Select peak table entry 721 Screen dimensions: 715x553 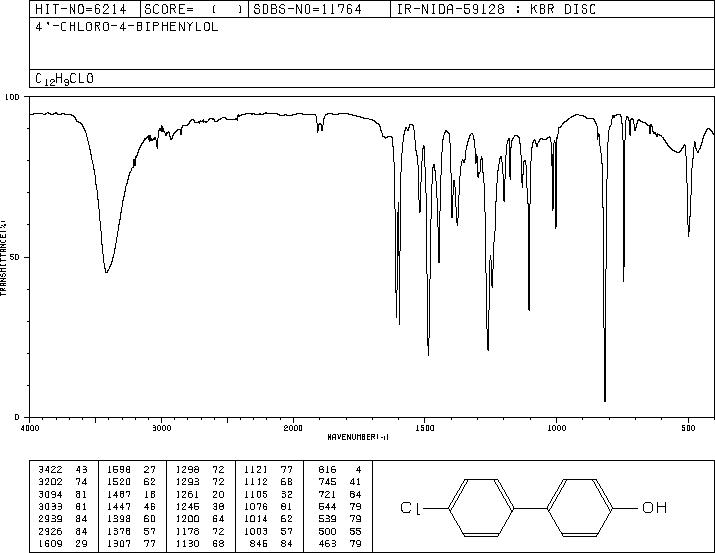coord(327,494)
